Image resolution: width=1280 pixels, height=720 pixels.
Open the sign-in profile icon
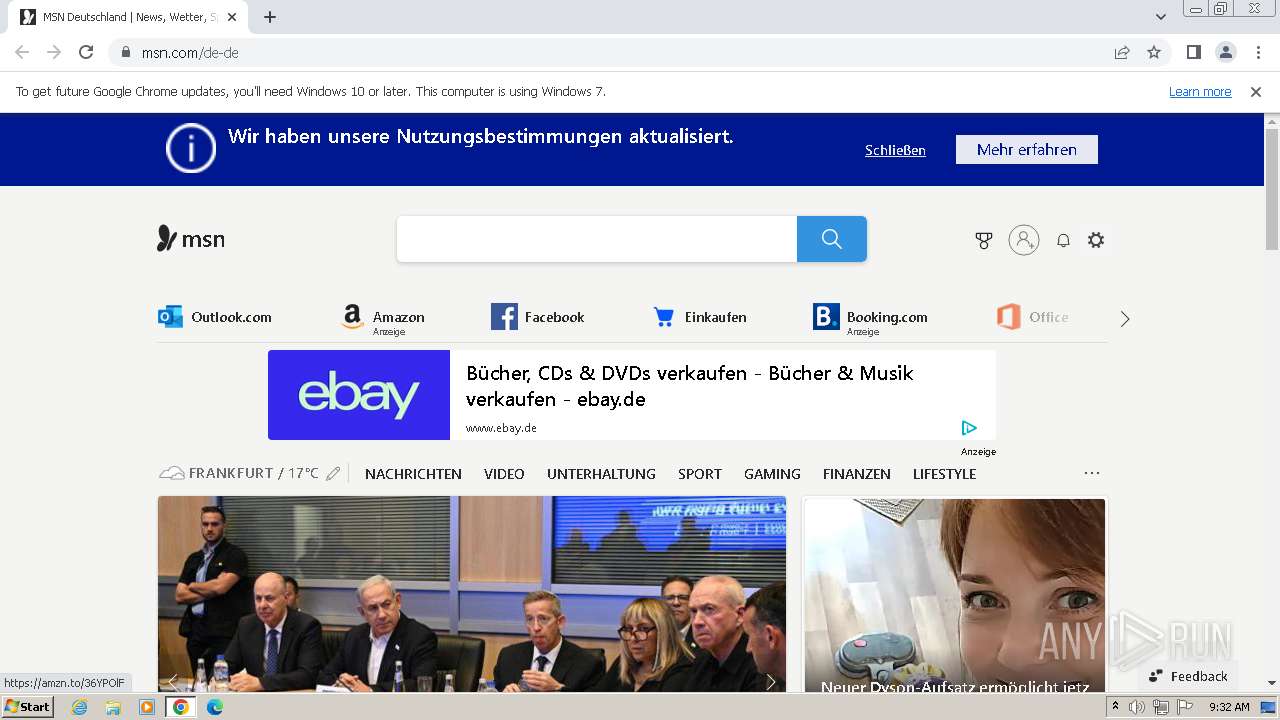[x=1024, y=240]
